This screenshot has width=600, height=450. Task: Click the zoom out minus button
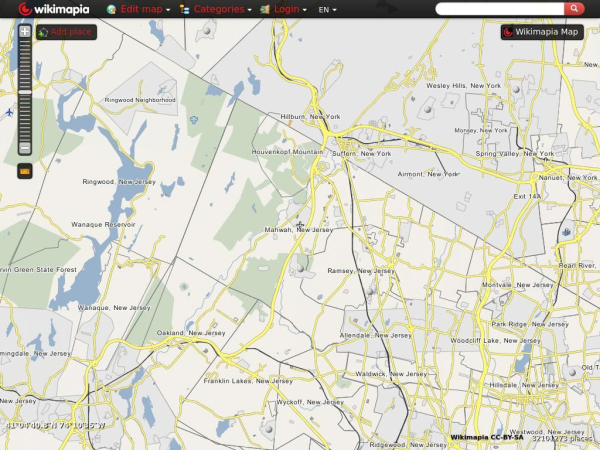coord(24,148)
